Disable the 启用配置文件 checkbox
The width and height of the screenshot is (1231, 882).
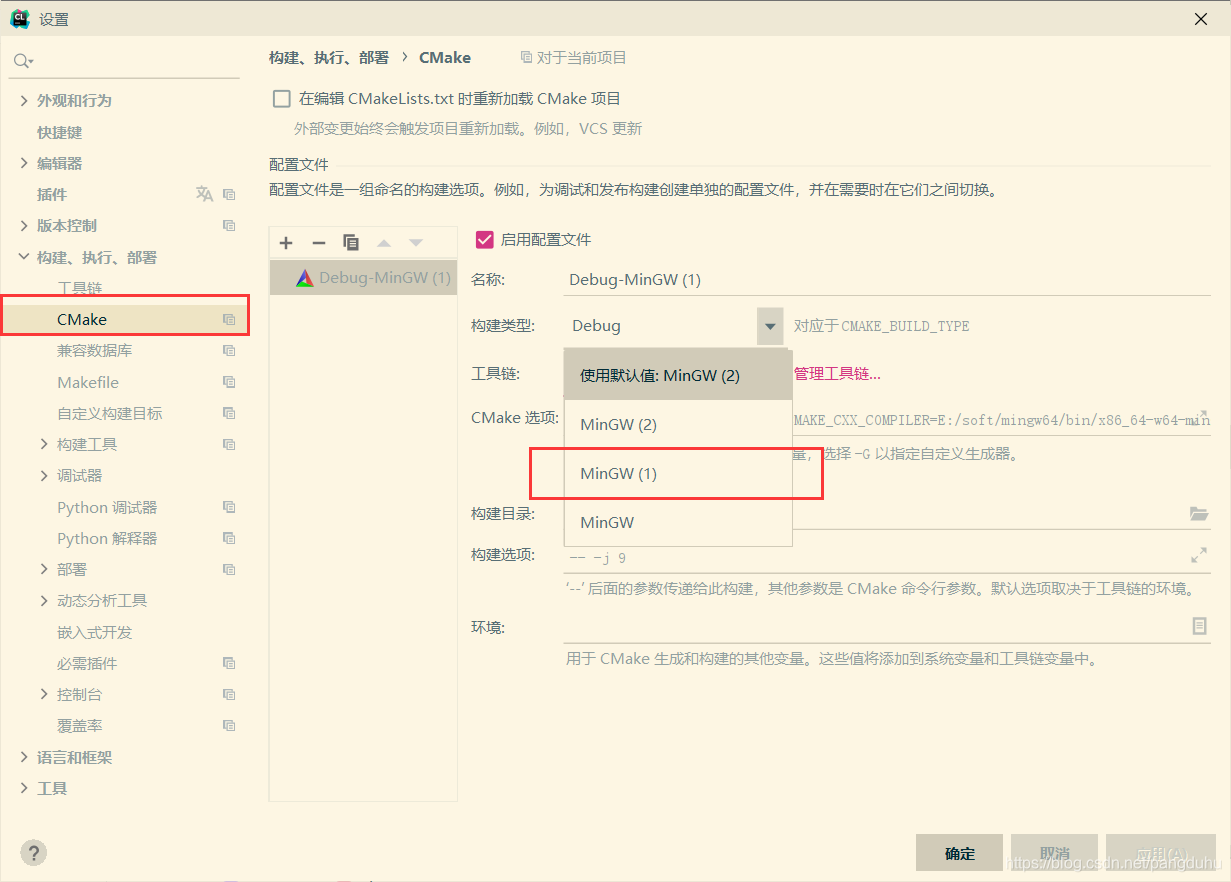[x=484, y=239]
